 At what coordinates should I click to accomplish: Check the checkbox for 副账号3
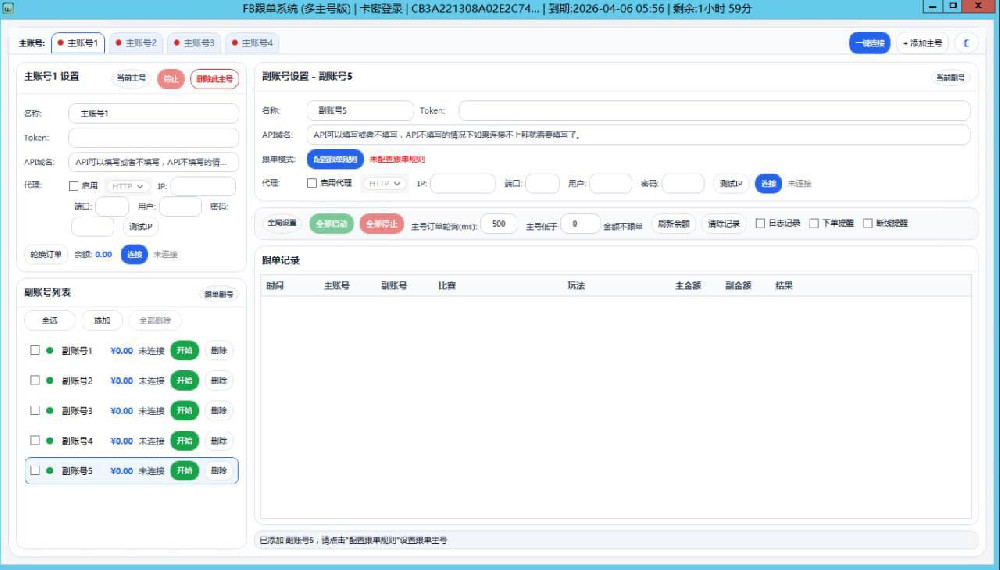pyautogui.click(x=35, y=410)
